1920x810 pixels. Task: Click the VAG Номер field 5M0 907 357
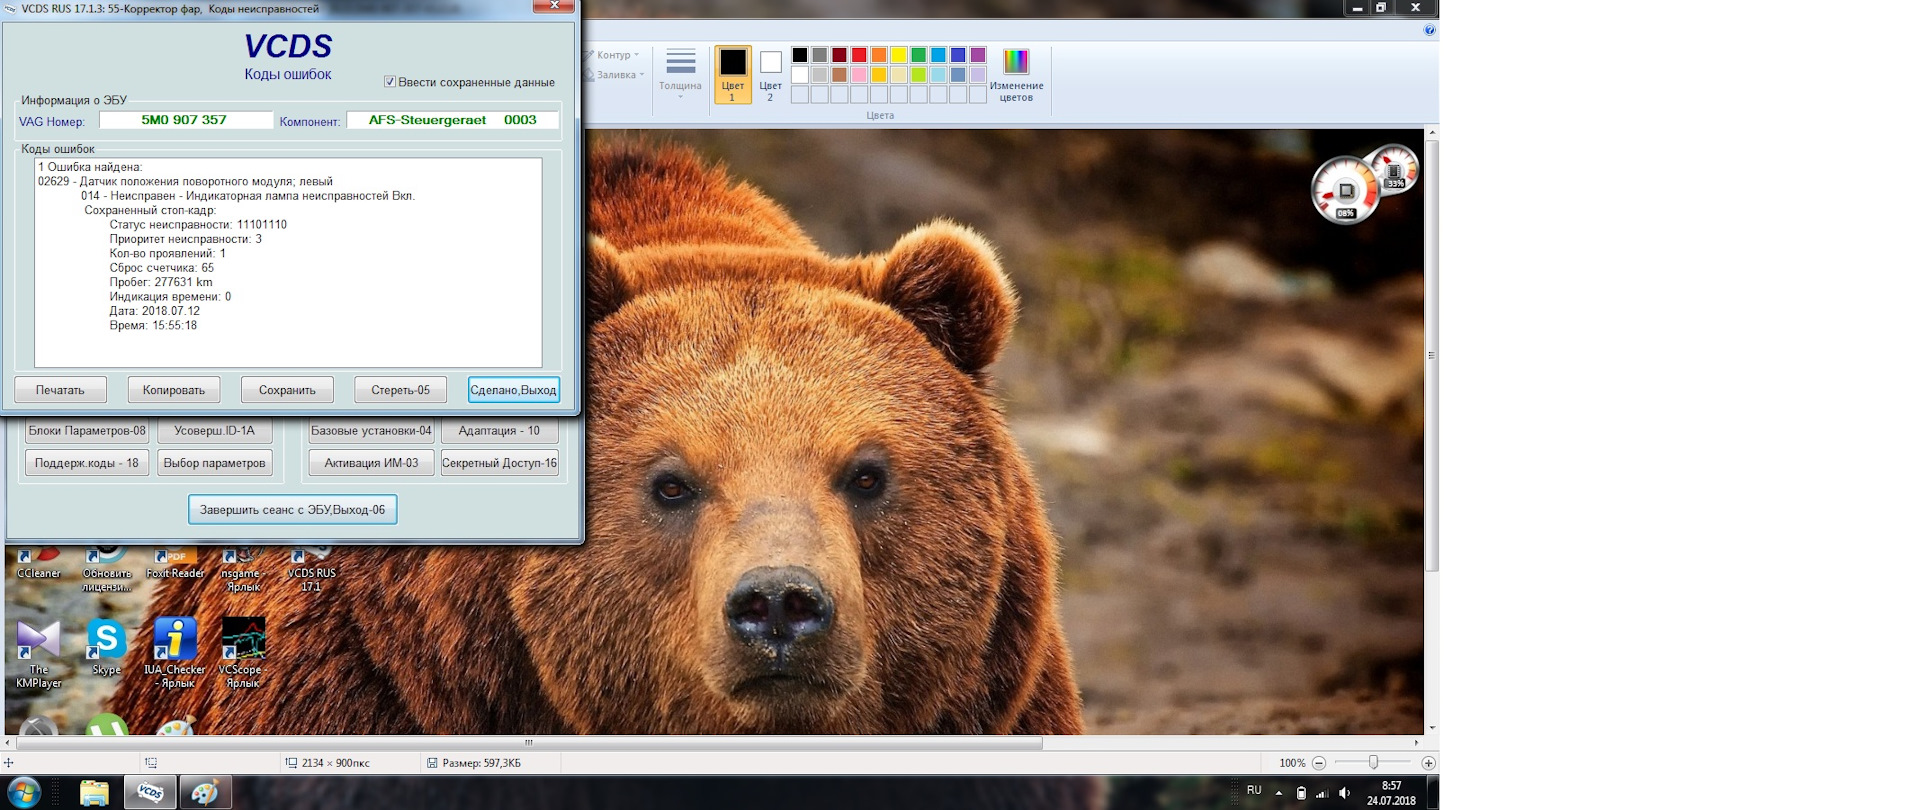click(185, 120)
